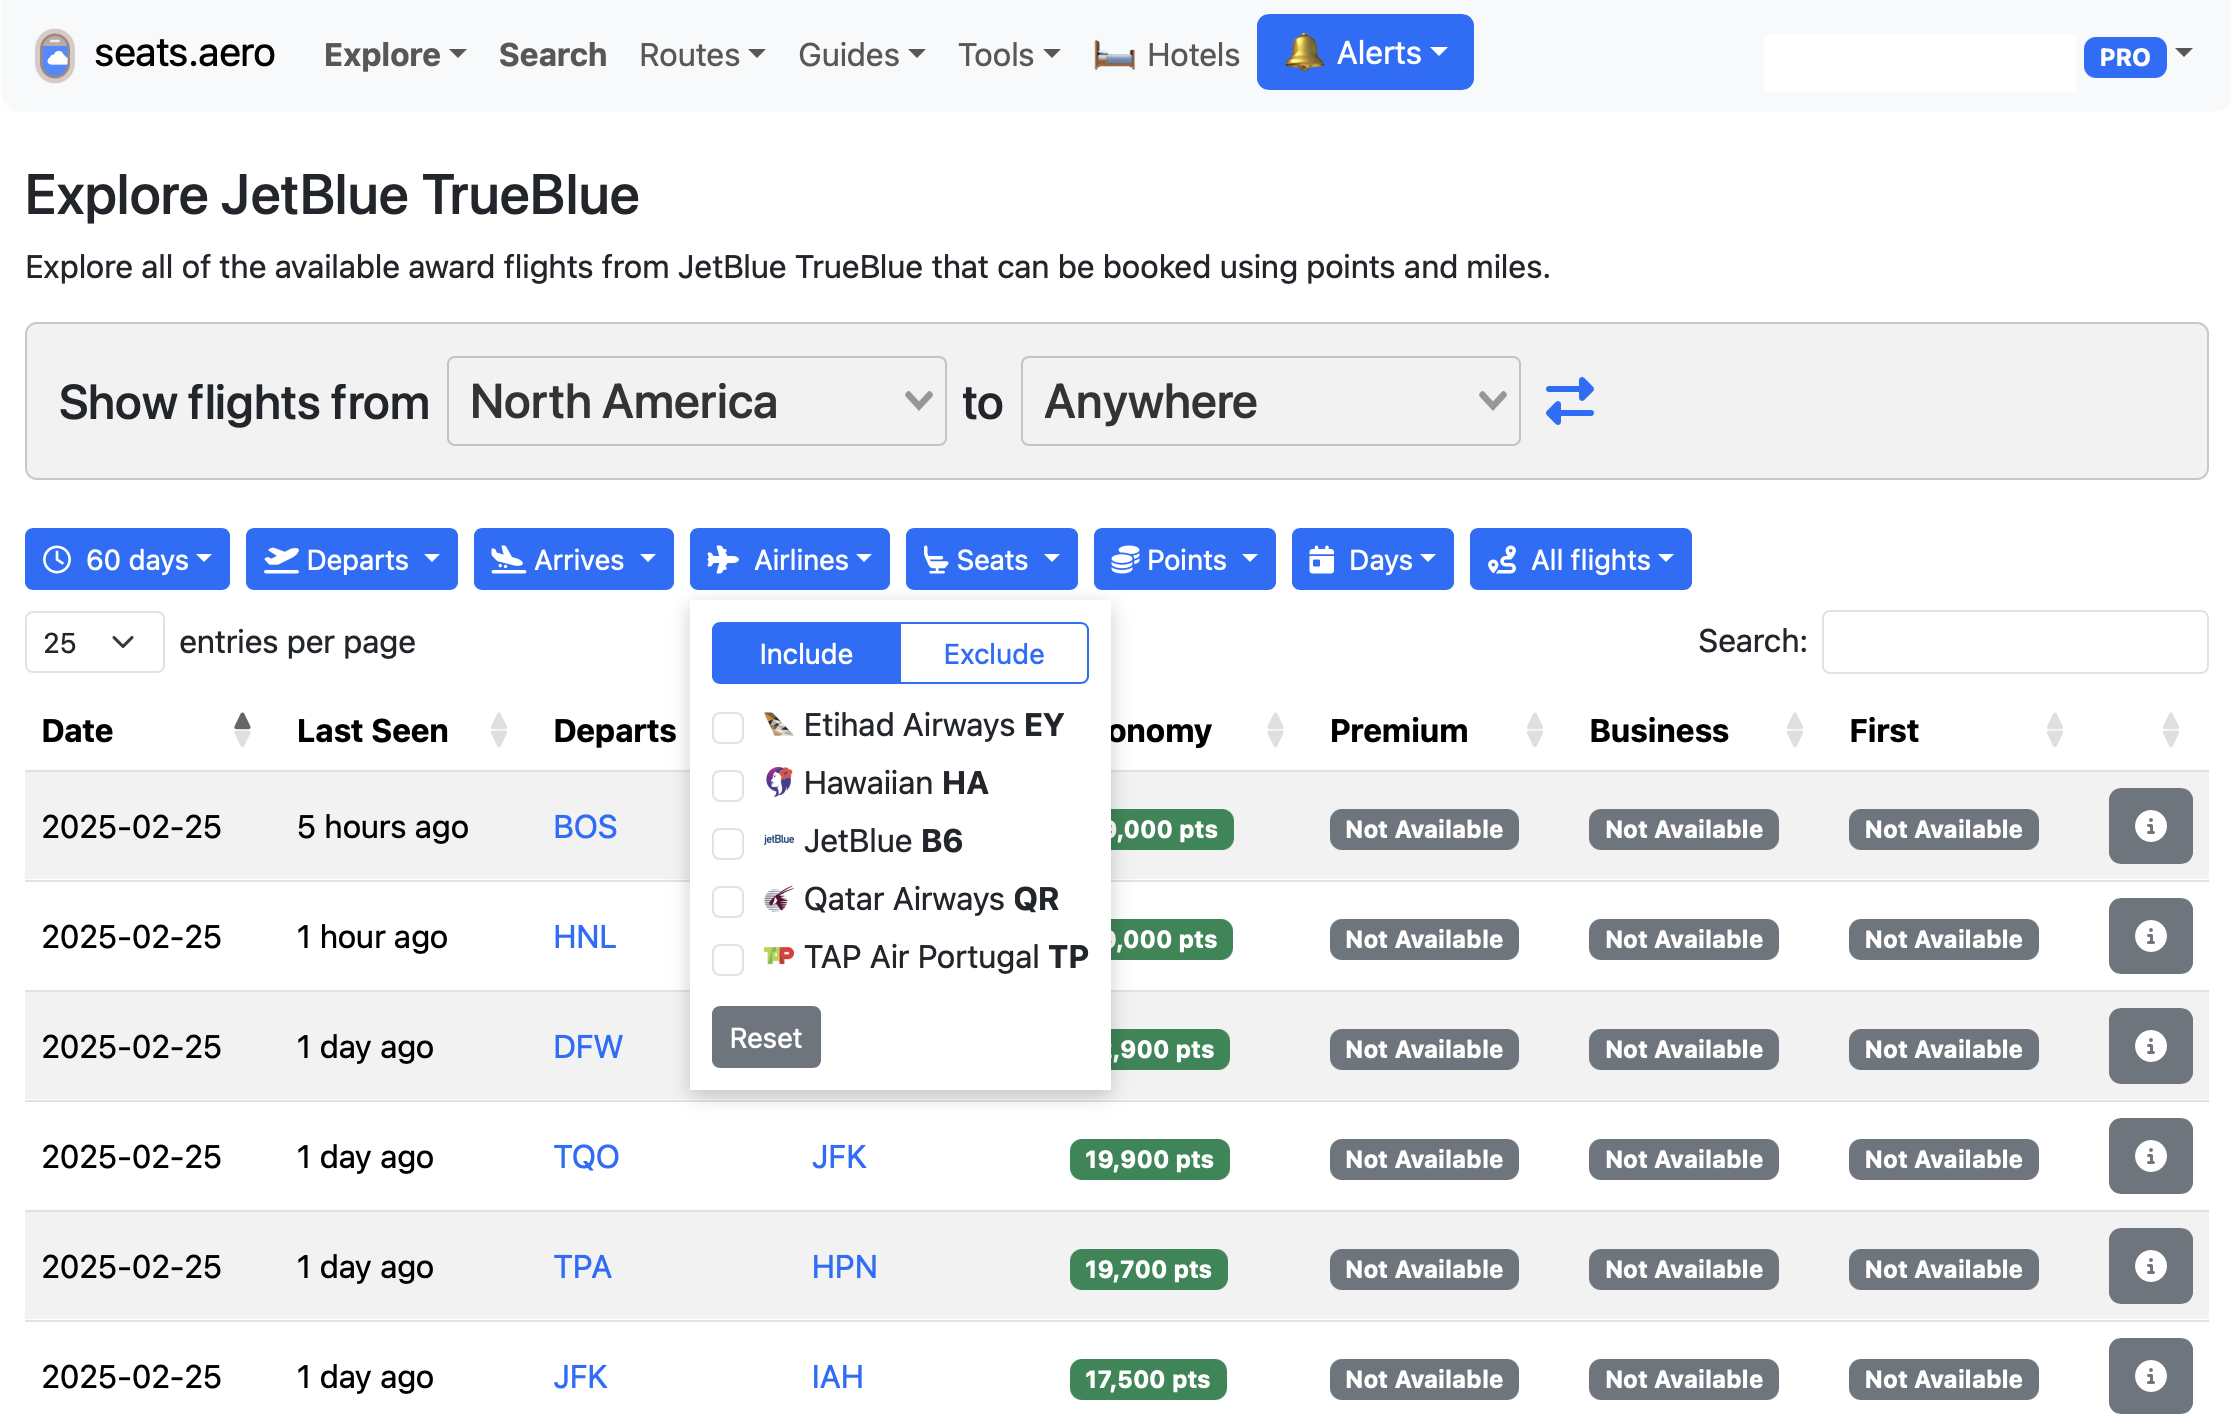Open the Arrives filter dropdown

[x=573, y=559]
